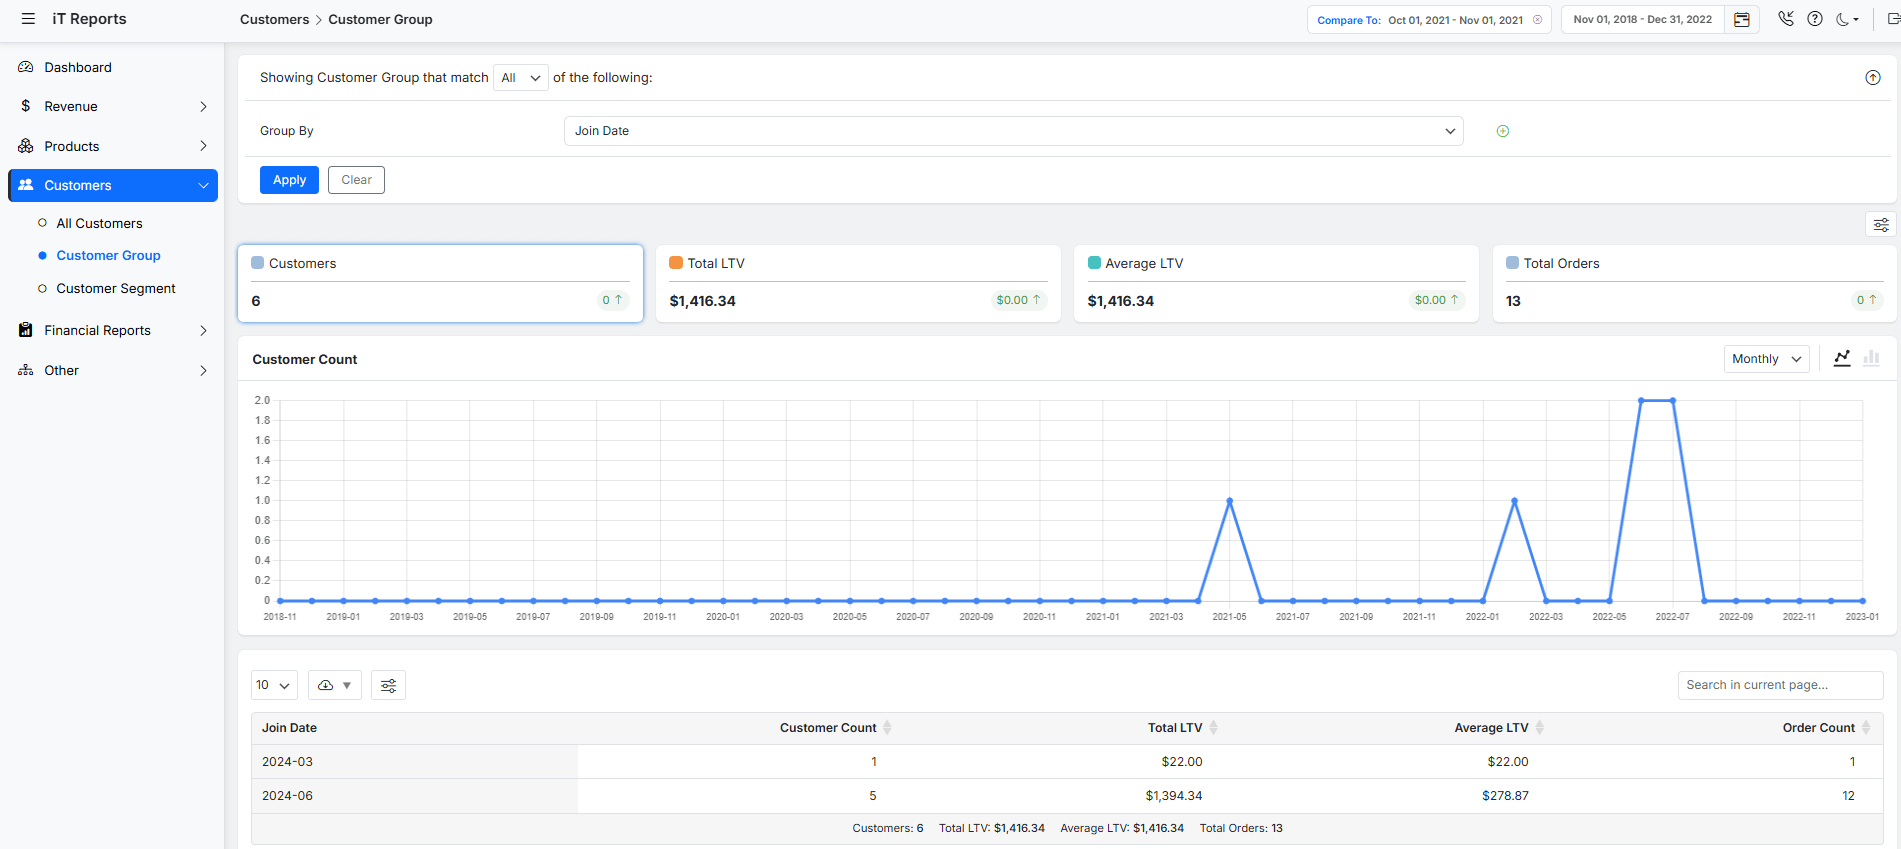Open the hamburger menu beside iT Reports
The image size is (1901, 849).
(x=28, y=19)
